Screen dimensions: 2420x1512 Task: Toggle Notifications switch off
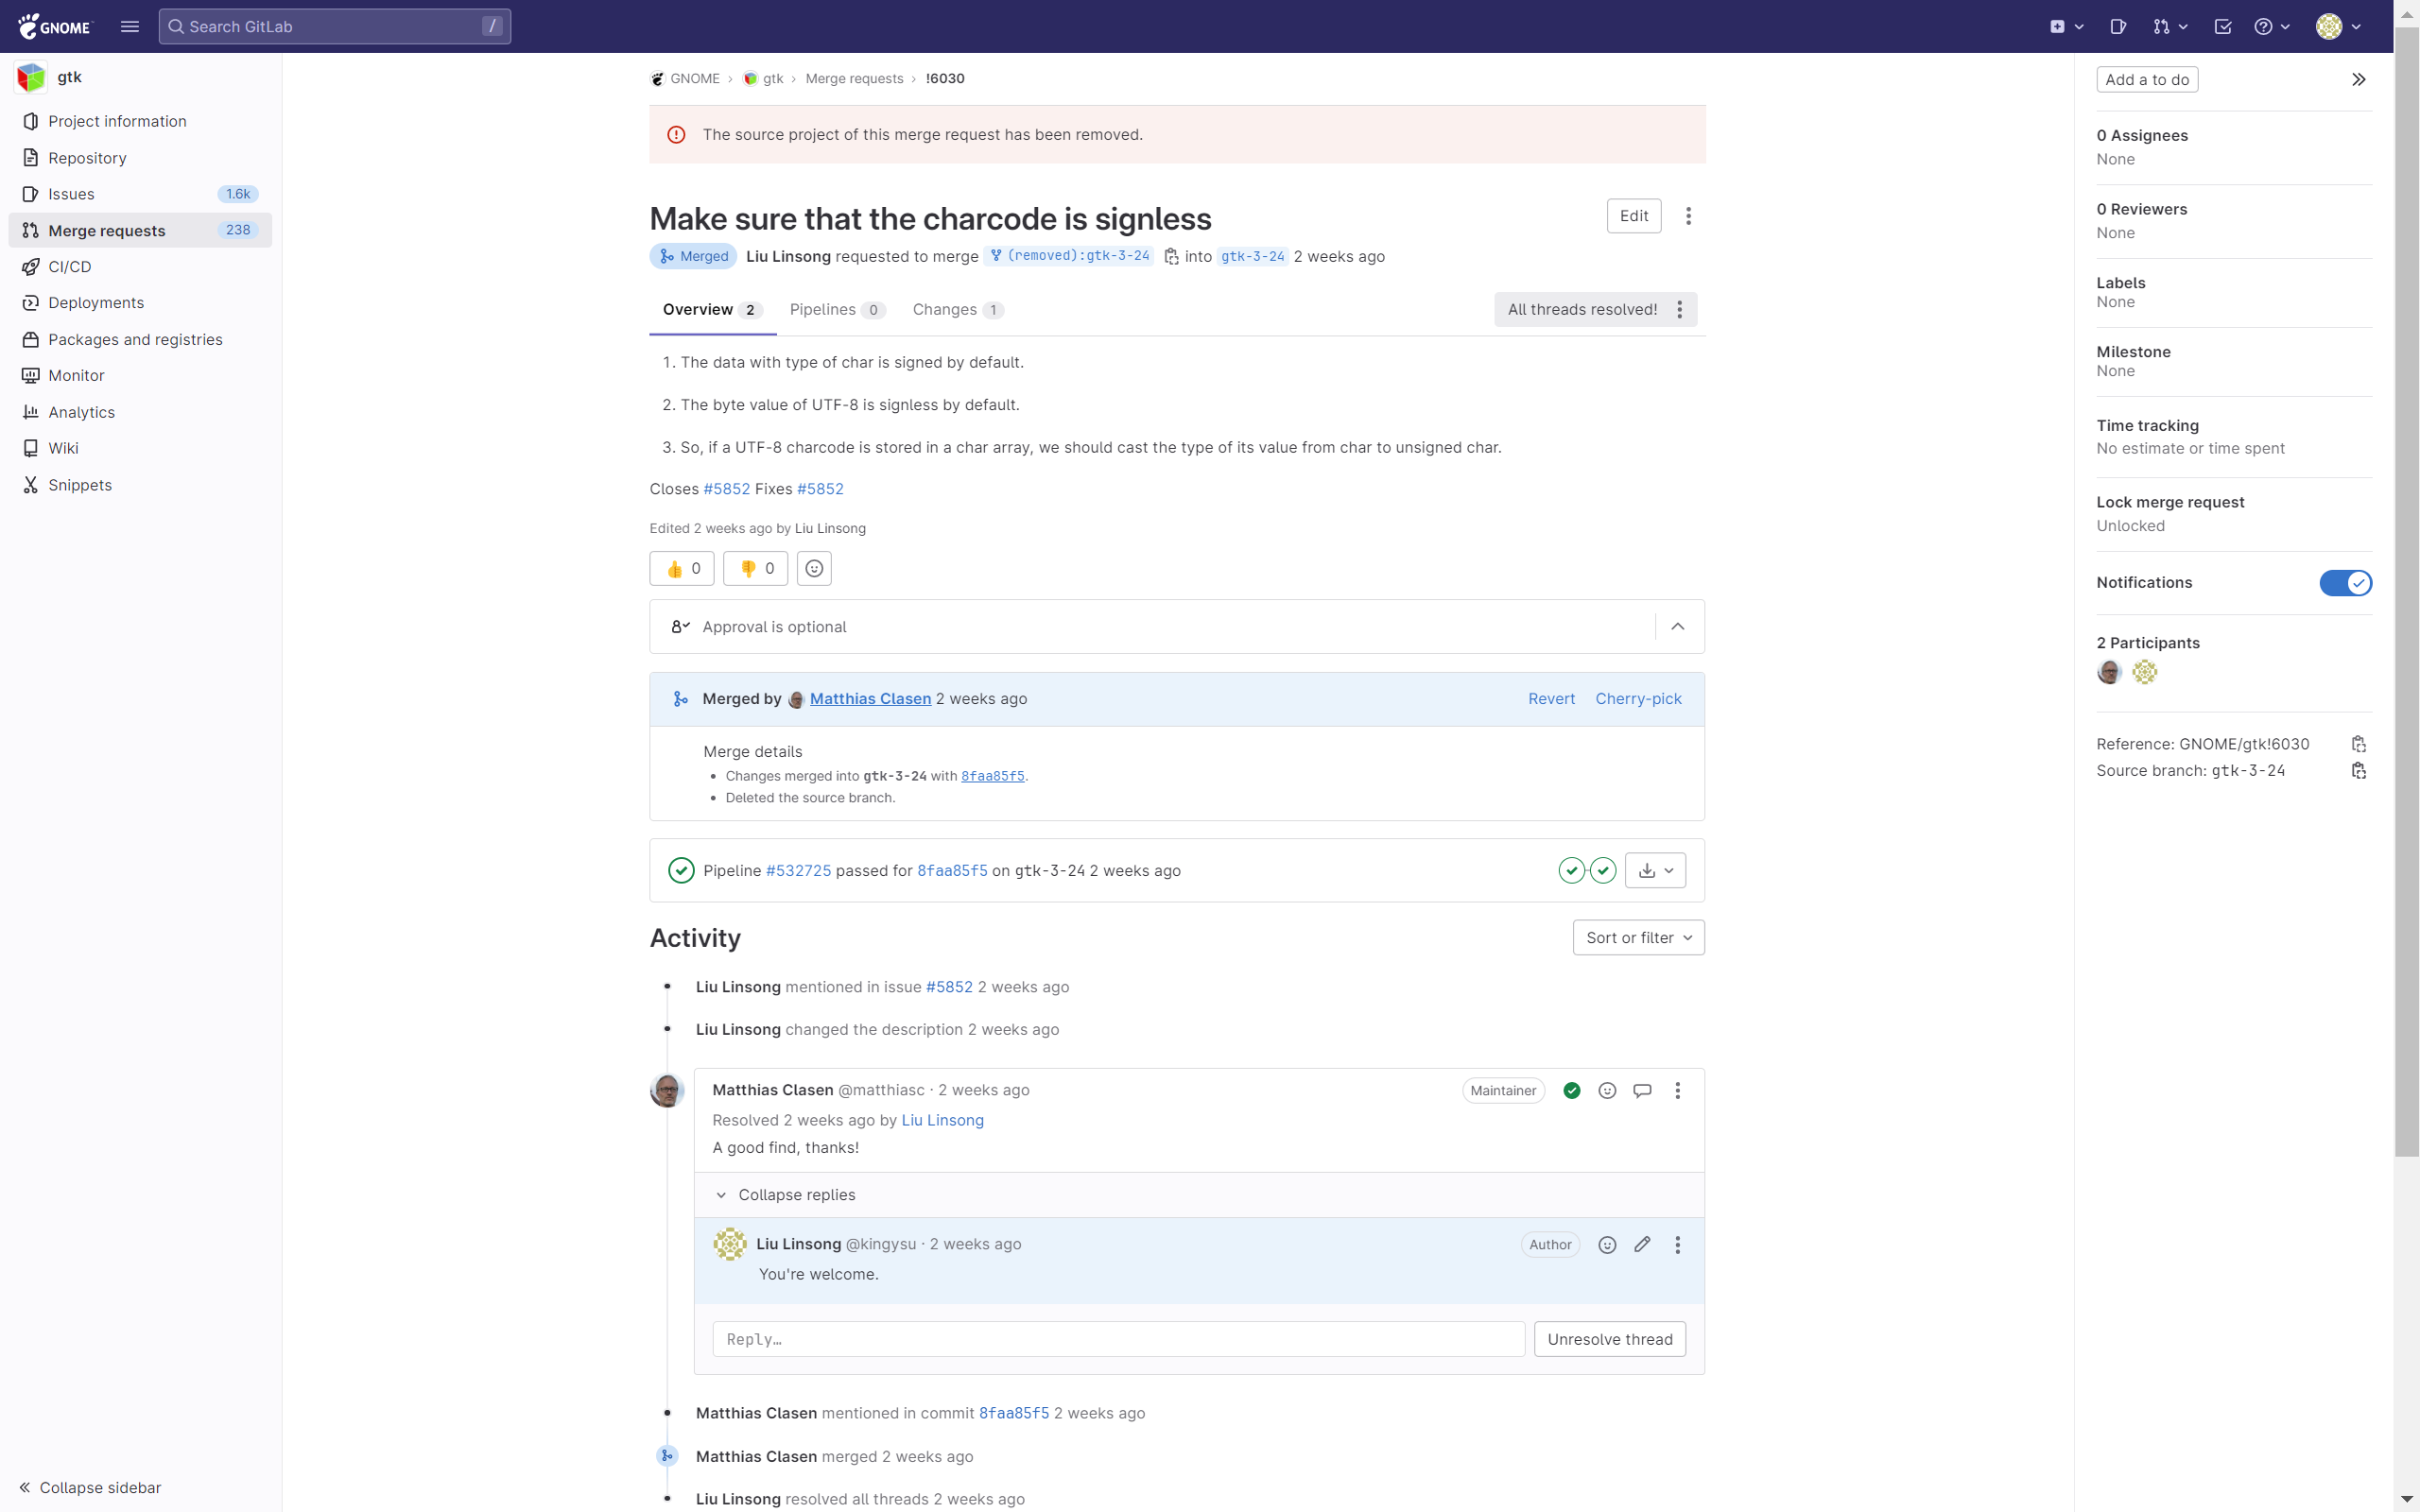click(x=2345, y=582)
